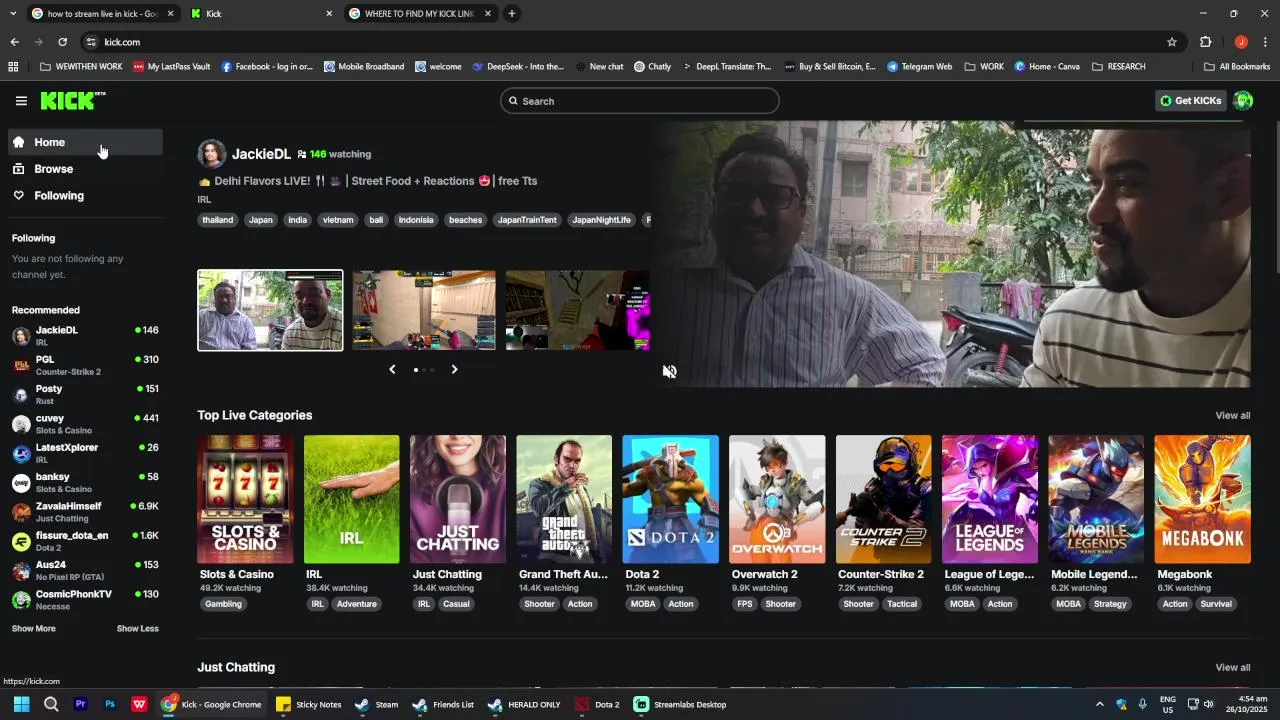This screenshot has width=1280, height=720.
Task: Open Megabonk category card
Action: 1202,499
